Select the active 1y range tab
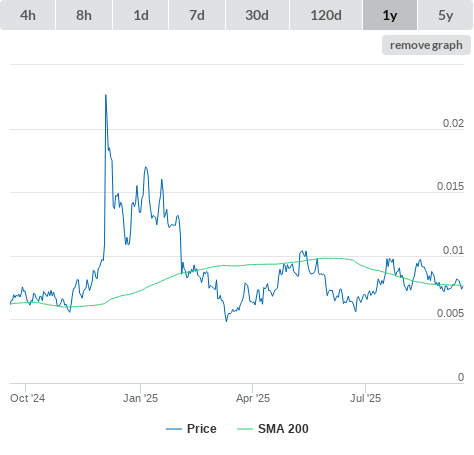The image size is (474, 455). 390,15
